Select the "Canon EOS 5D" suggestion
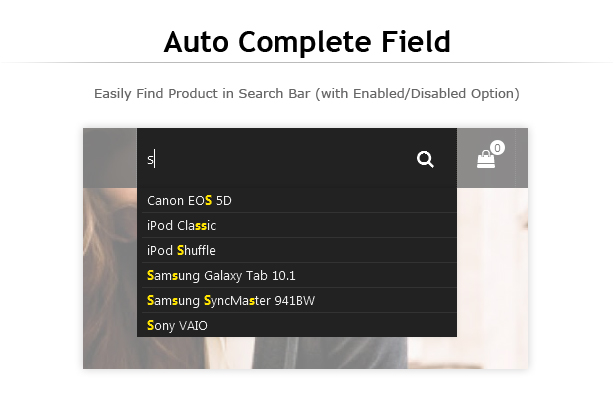 pyautogui.click(x=189, y=200)
